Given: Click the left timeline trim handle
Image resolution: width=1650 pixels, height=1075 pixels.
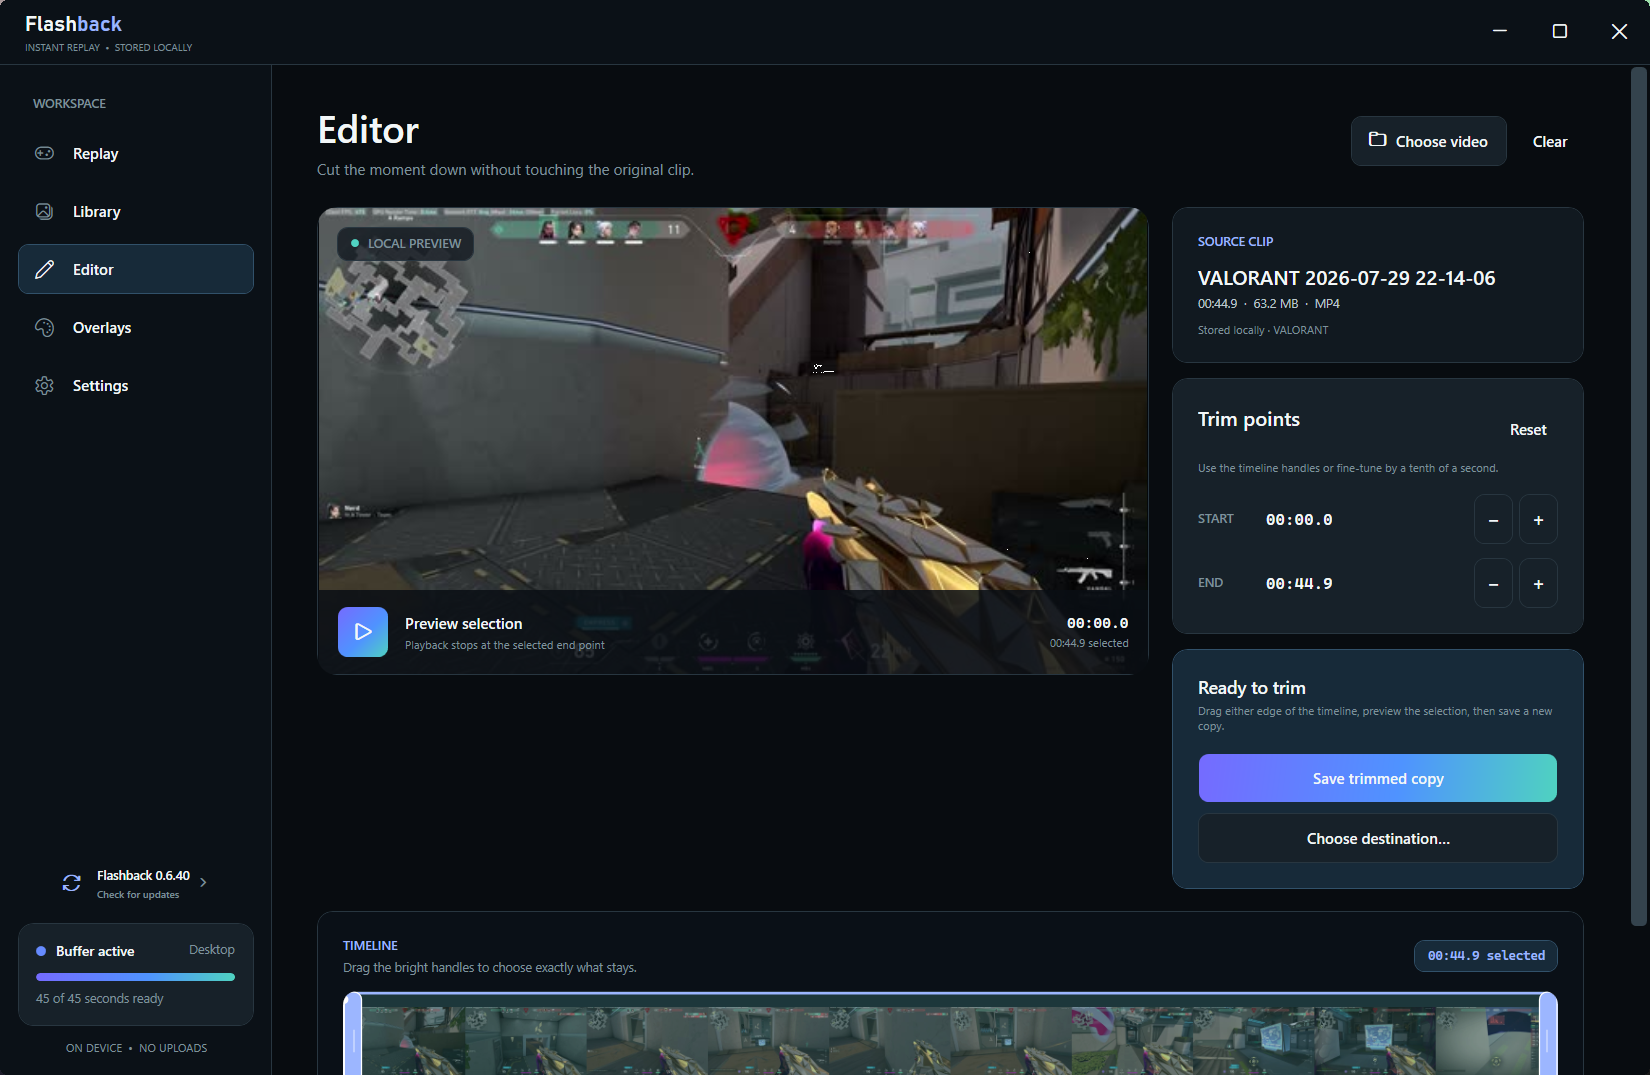Looking at the screenshot, I should click(353, 1035).
